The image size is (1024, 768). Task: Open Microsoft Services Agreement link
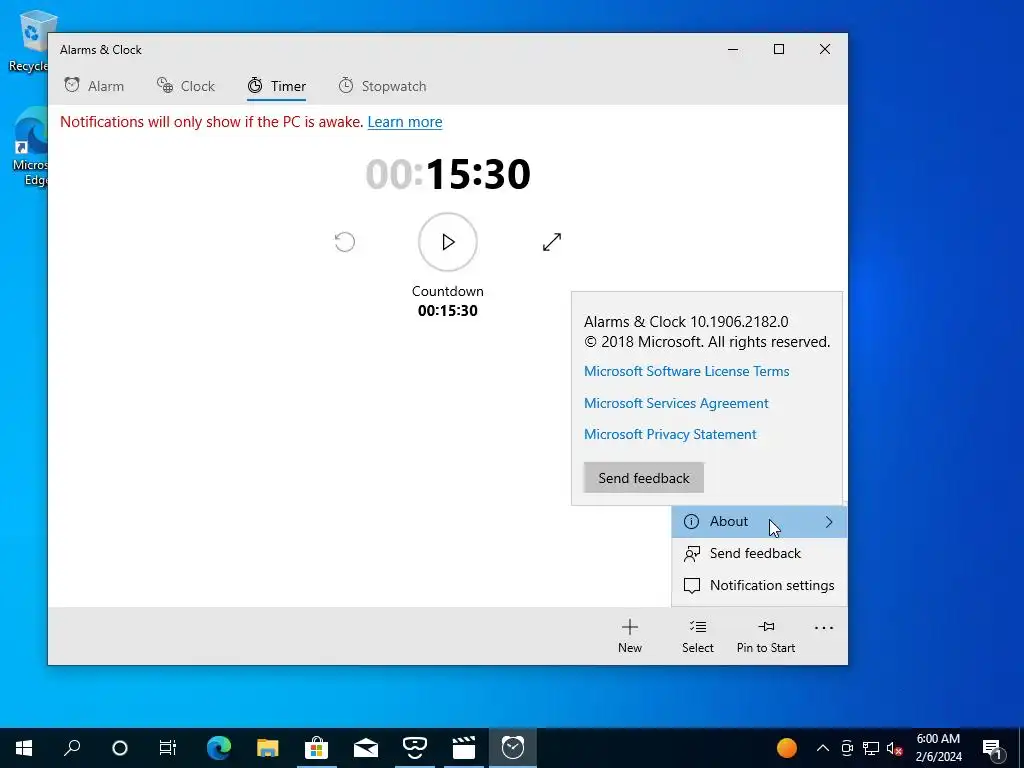tap(676, 403)
